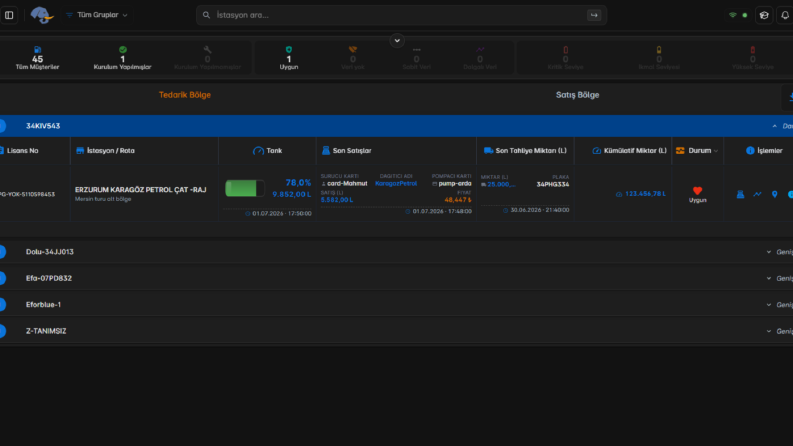This screenshot has width=793, height=446.
Task: Click the 78,0% tank percentage
Action: point(298,183)
